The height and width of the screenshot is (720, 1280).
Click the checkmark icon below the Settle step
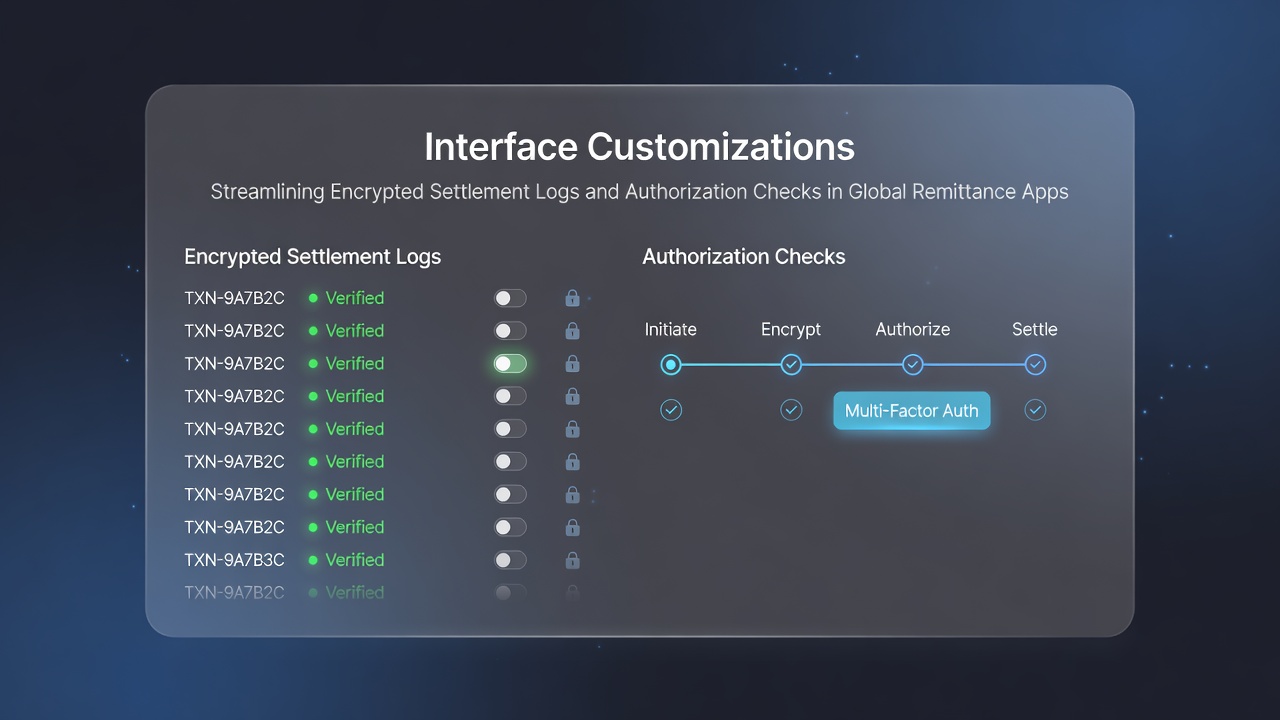click(x=1035, y=410)
